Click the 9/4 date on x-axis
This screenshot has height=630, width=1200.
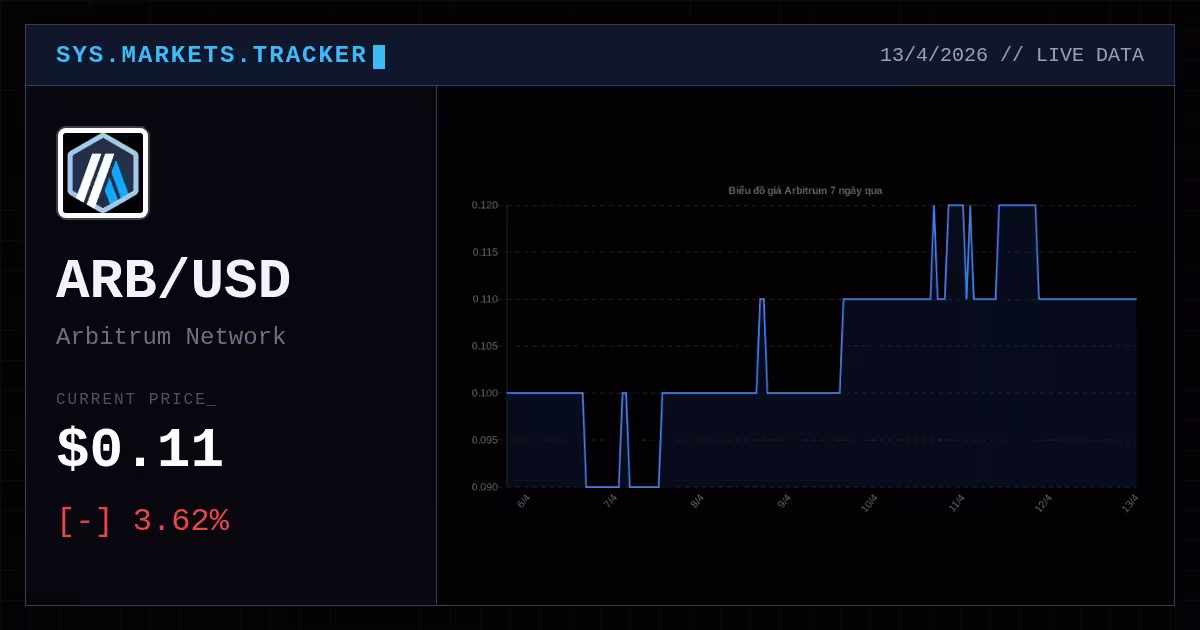tap(784, 501)
